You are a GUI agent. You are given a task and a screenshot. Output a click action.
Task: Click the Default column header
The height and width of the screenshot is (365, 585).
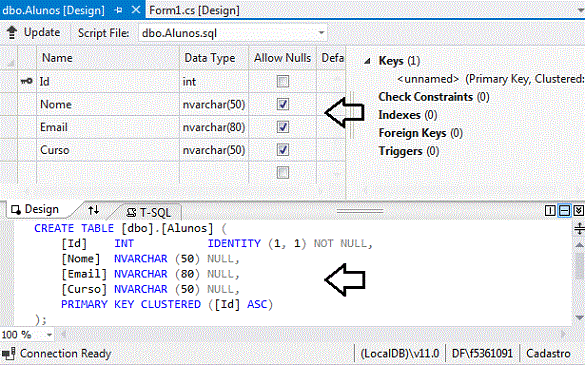click(x=331, y=58)
